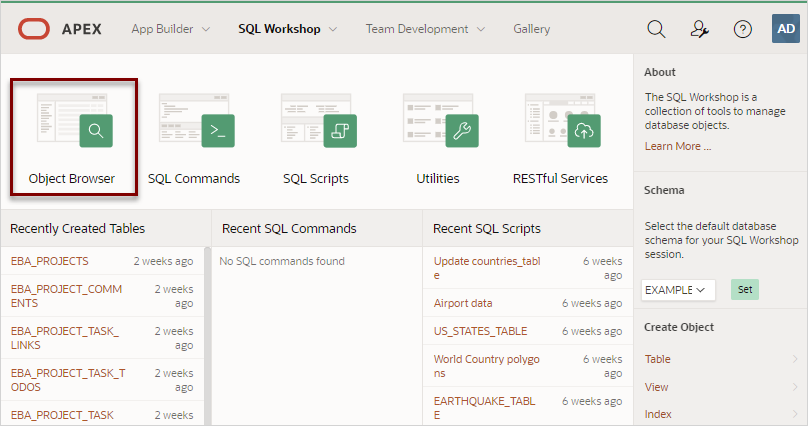Click the Recent SQL Commands heading
This screenshot has height=426, width=808.
289,228
